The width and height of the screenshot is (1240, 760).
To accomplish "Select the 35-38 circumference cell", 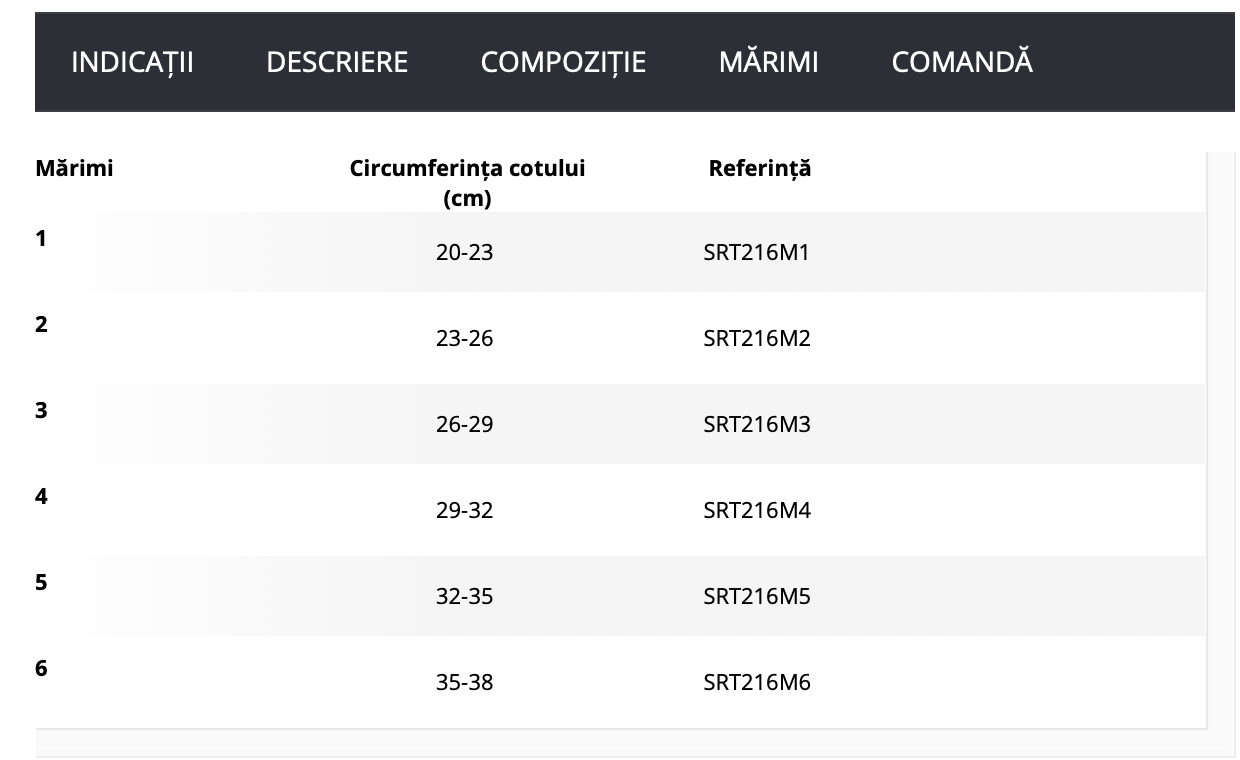I will 464,683.
